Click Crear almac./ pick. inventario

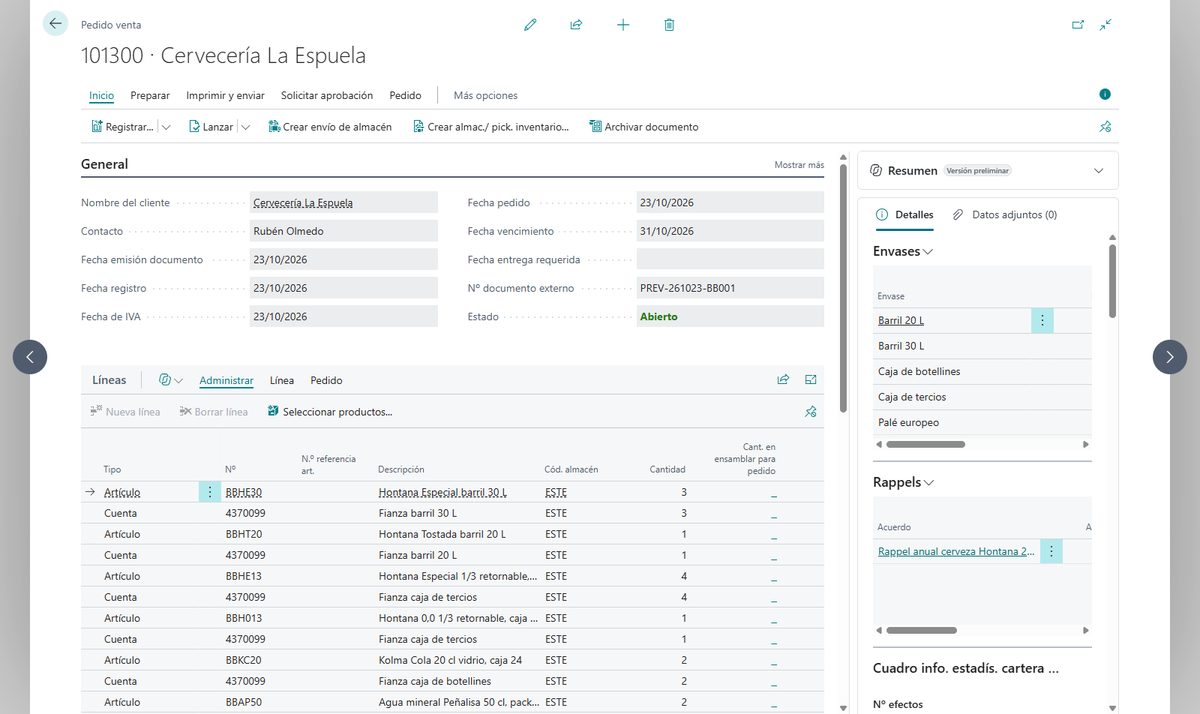pyautogui.click(x=490, y=127)
